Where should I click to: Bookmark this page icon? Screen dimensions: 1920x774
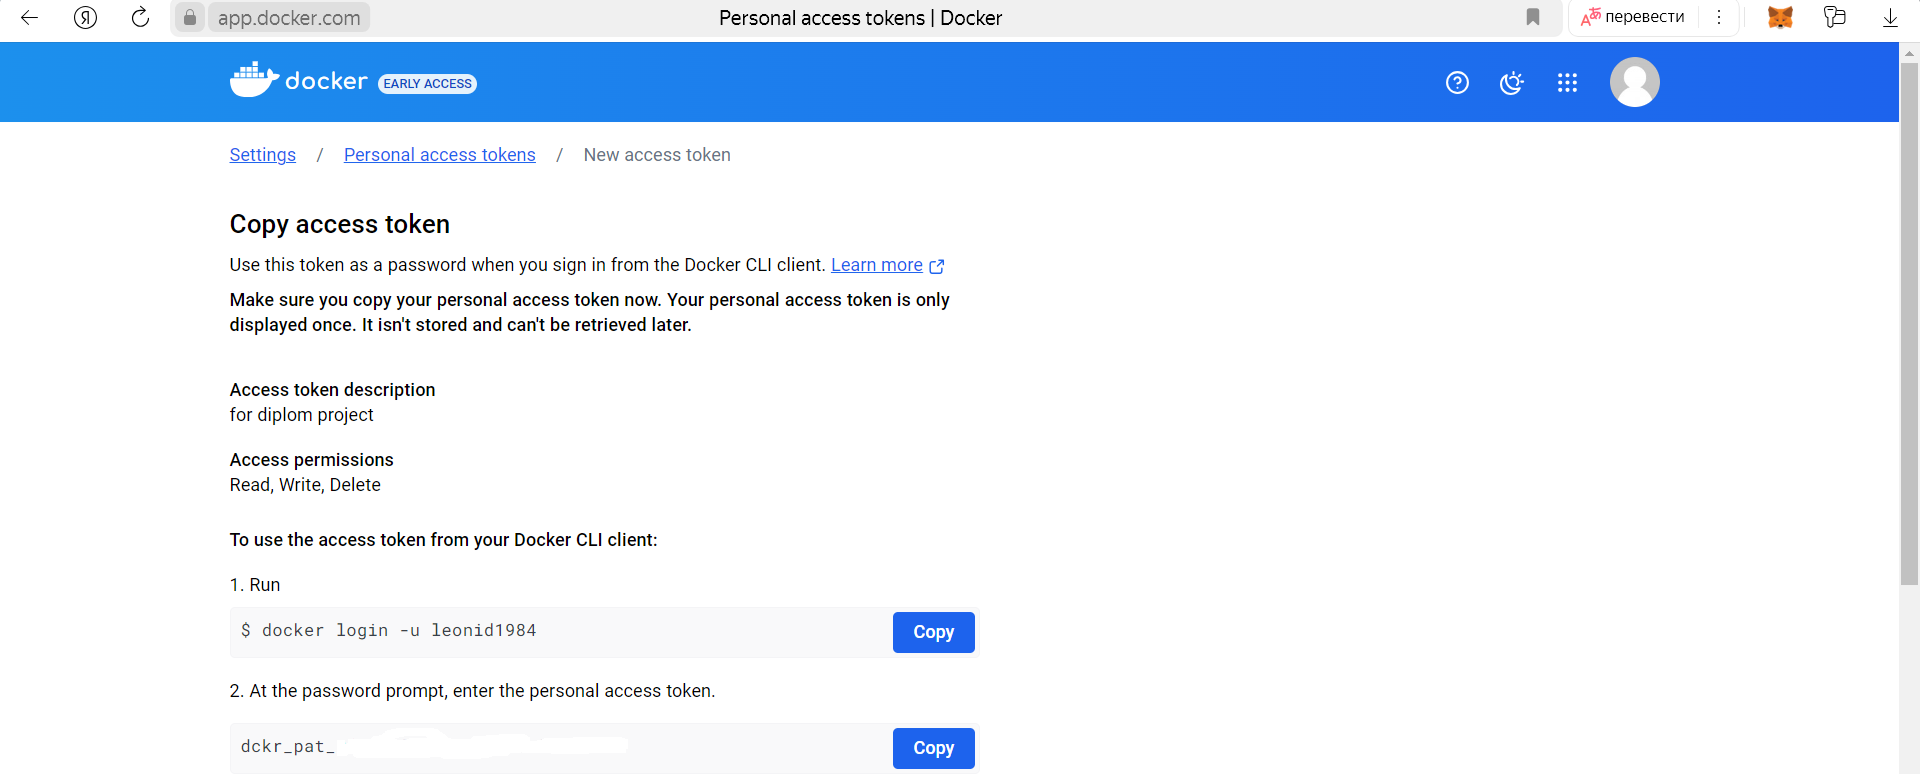1532,17
